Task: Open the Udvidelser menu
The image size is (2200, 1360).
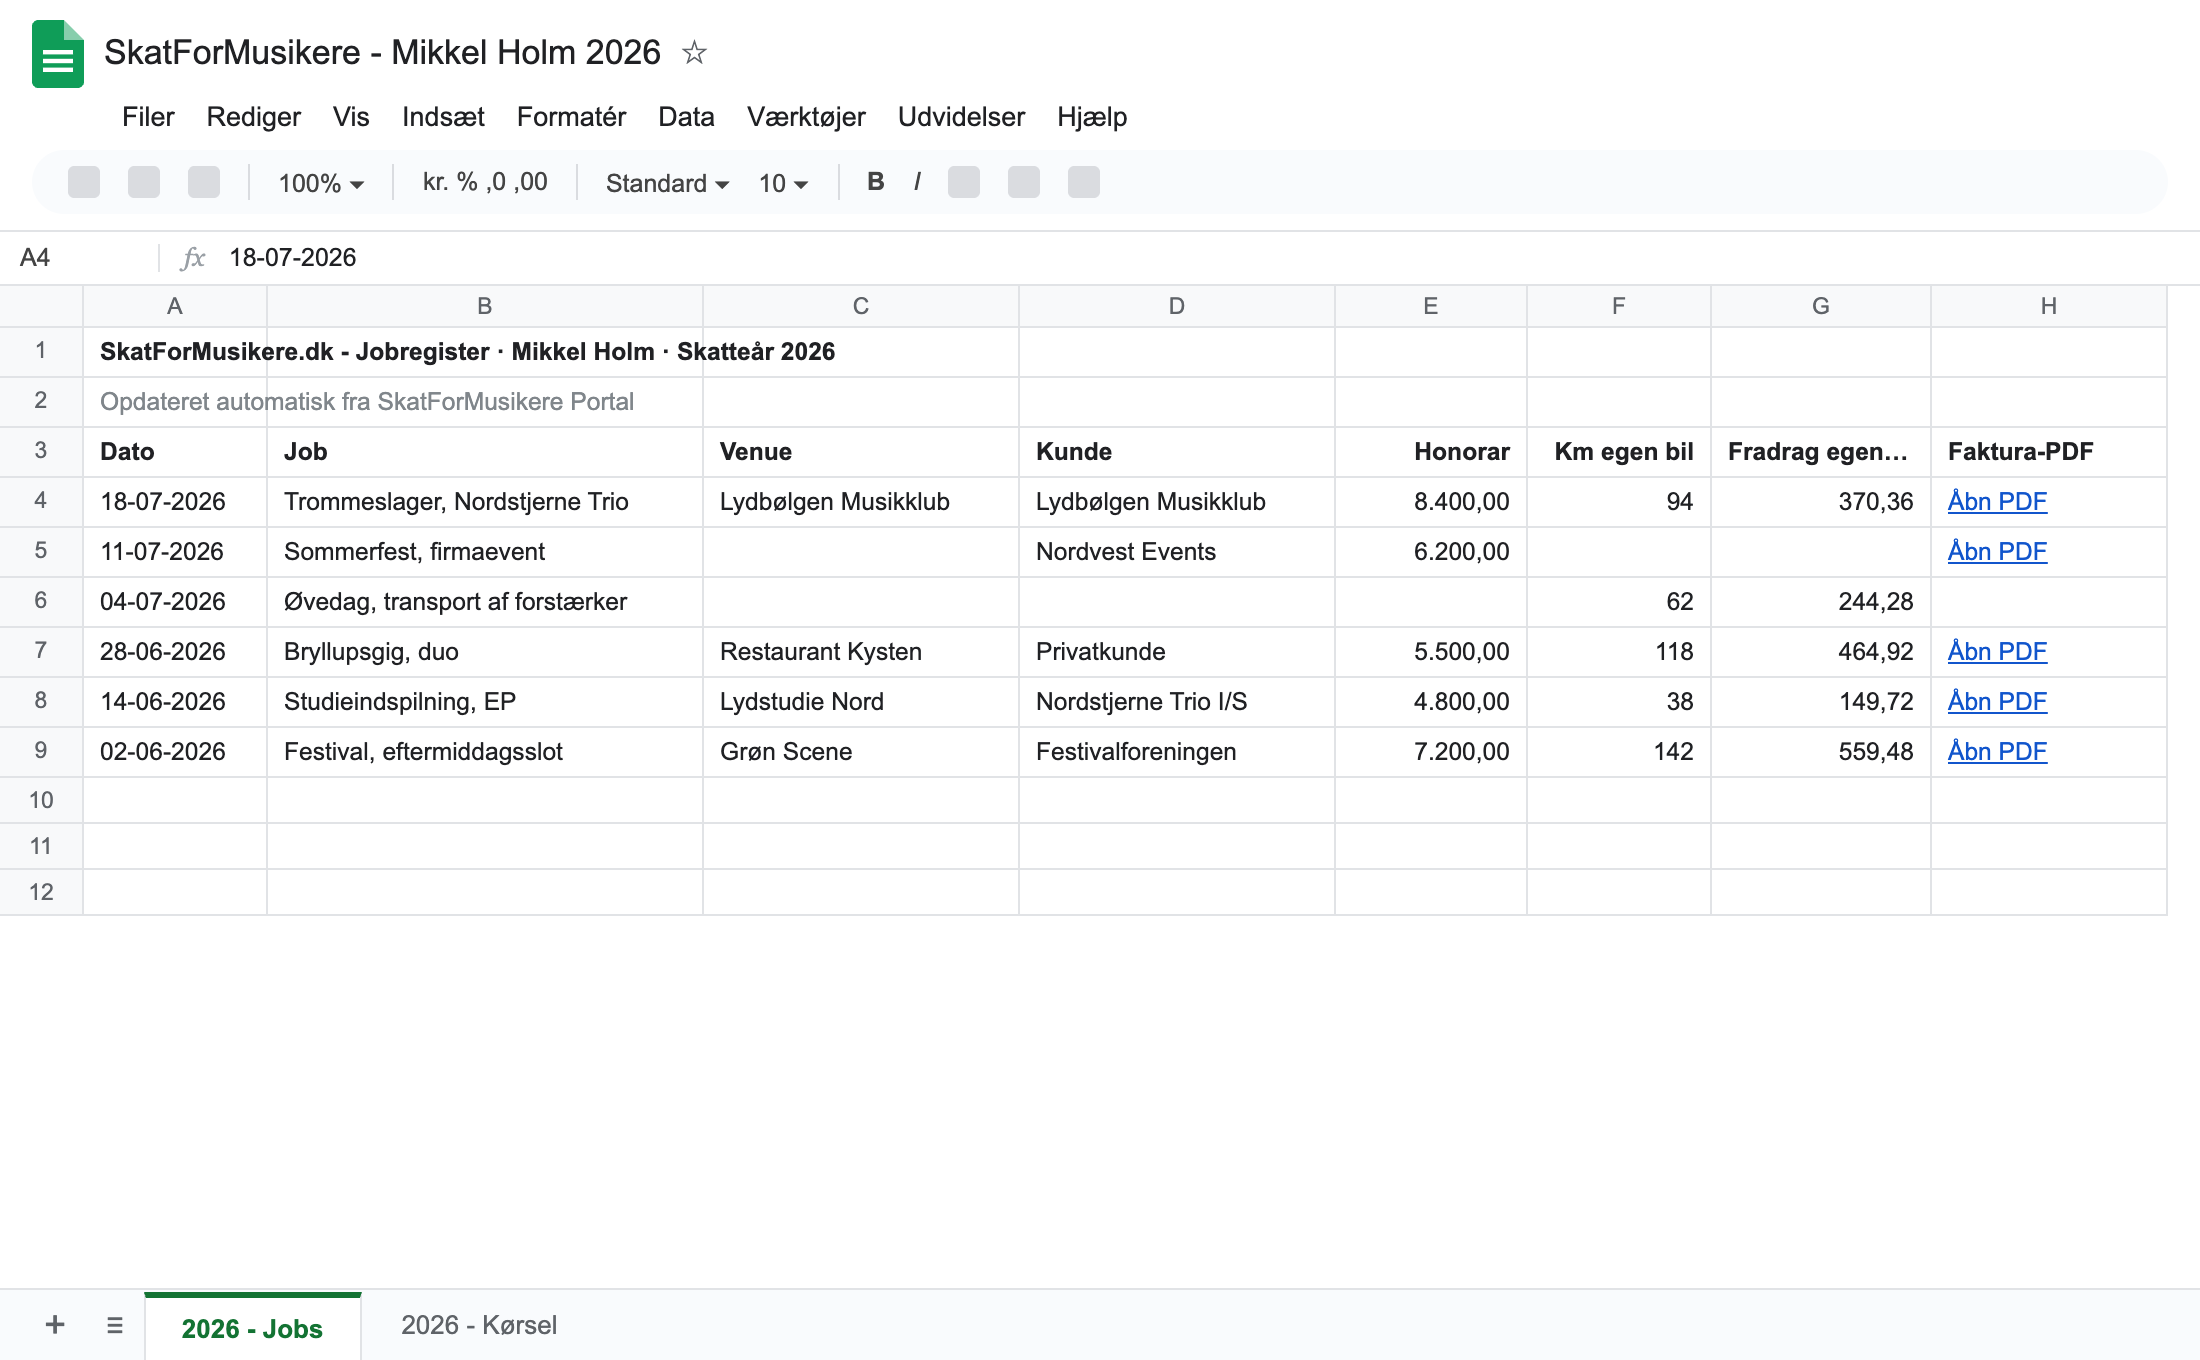Action: click(961, 117)
